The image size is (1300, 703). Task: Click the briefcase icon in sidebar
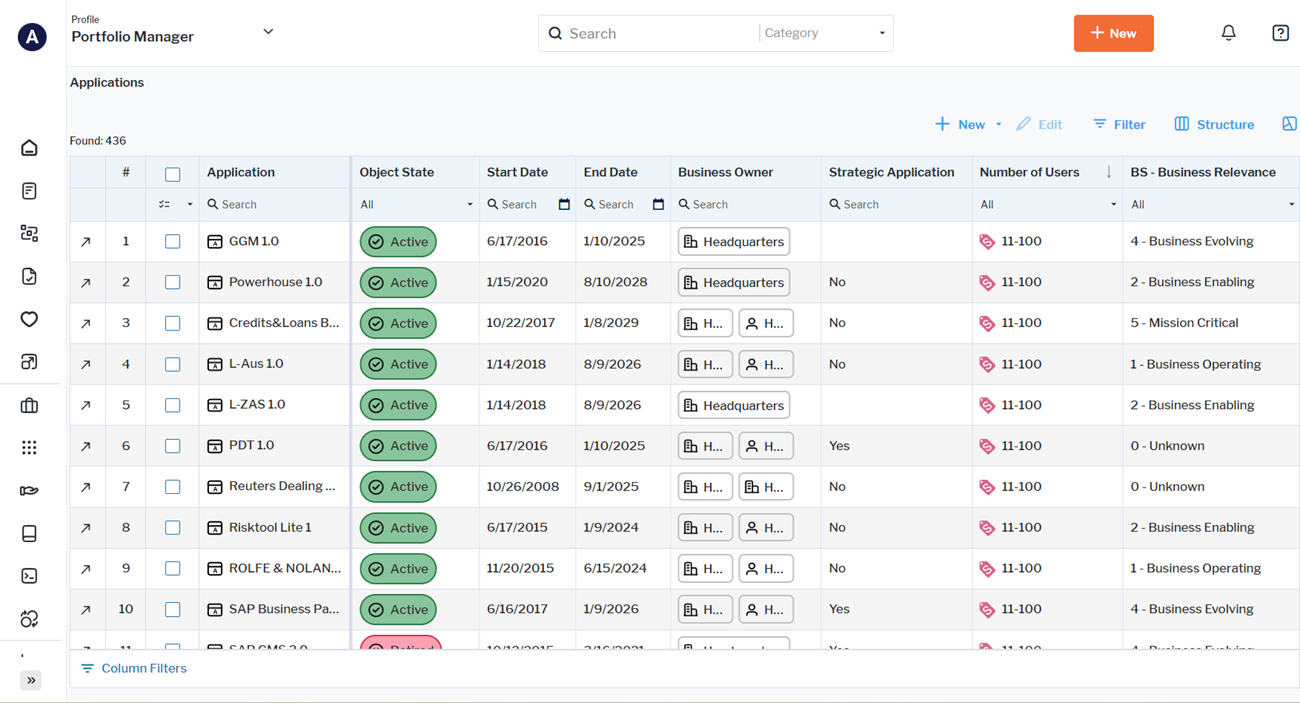[x=29, y=405]
